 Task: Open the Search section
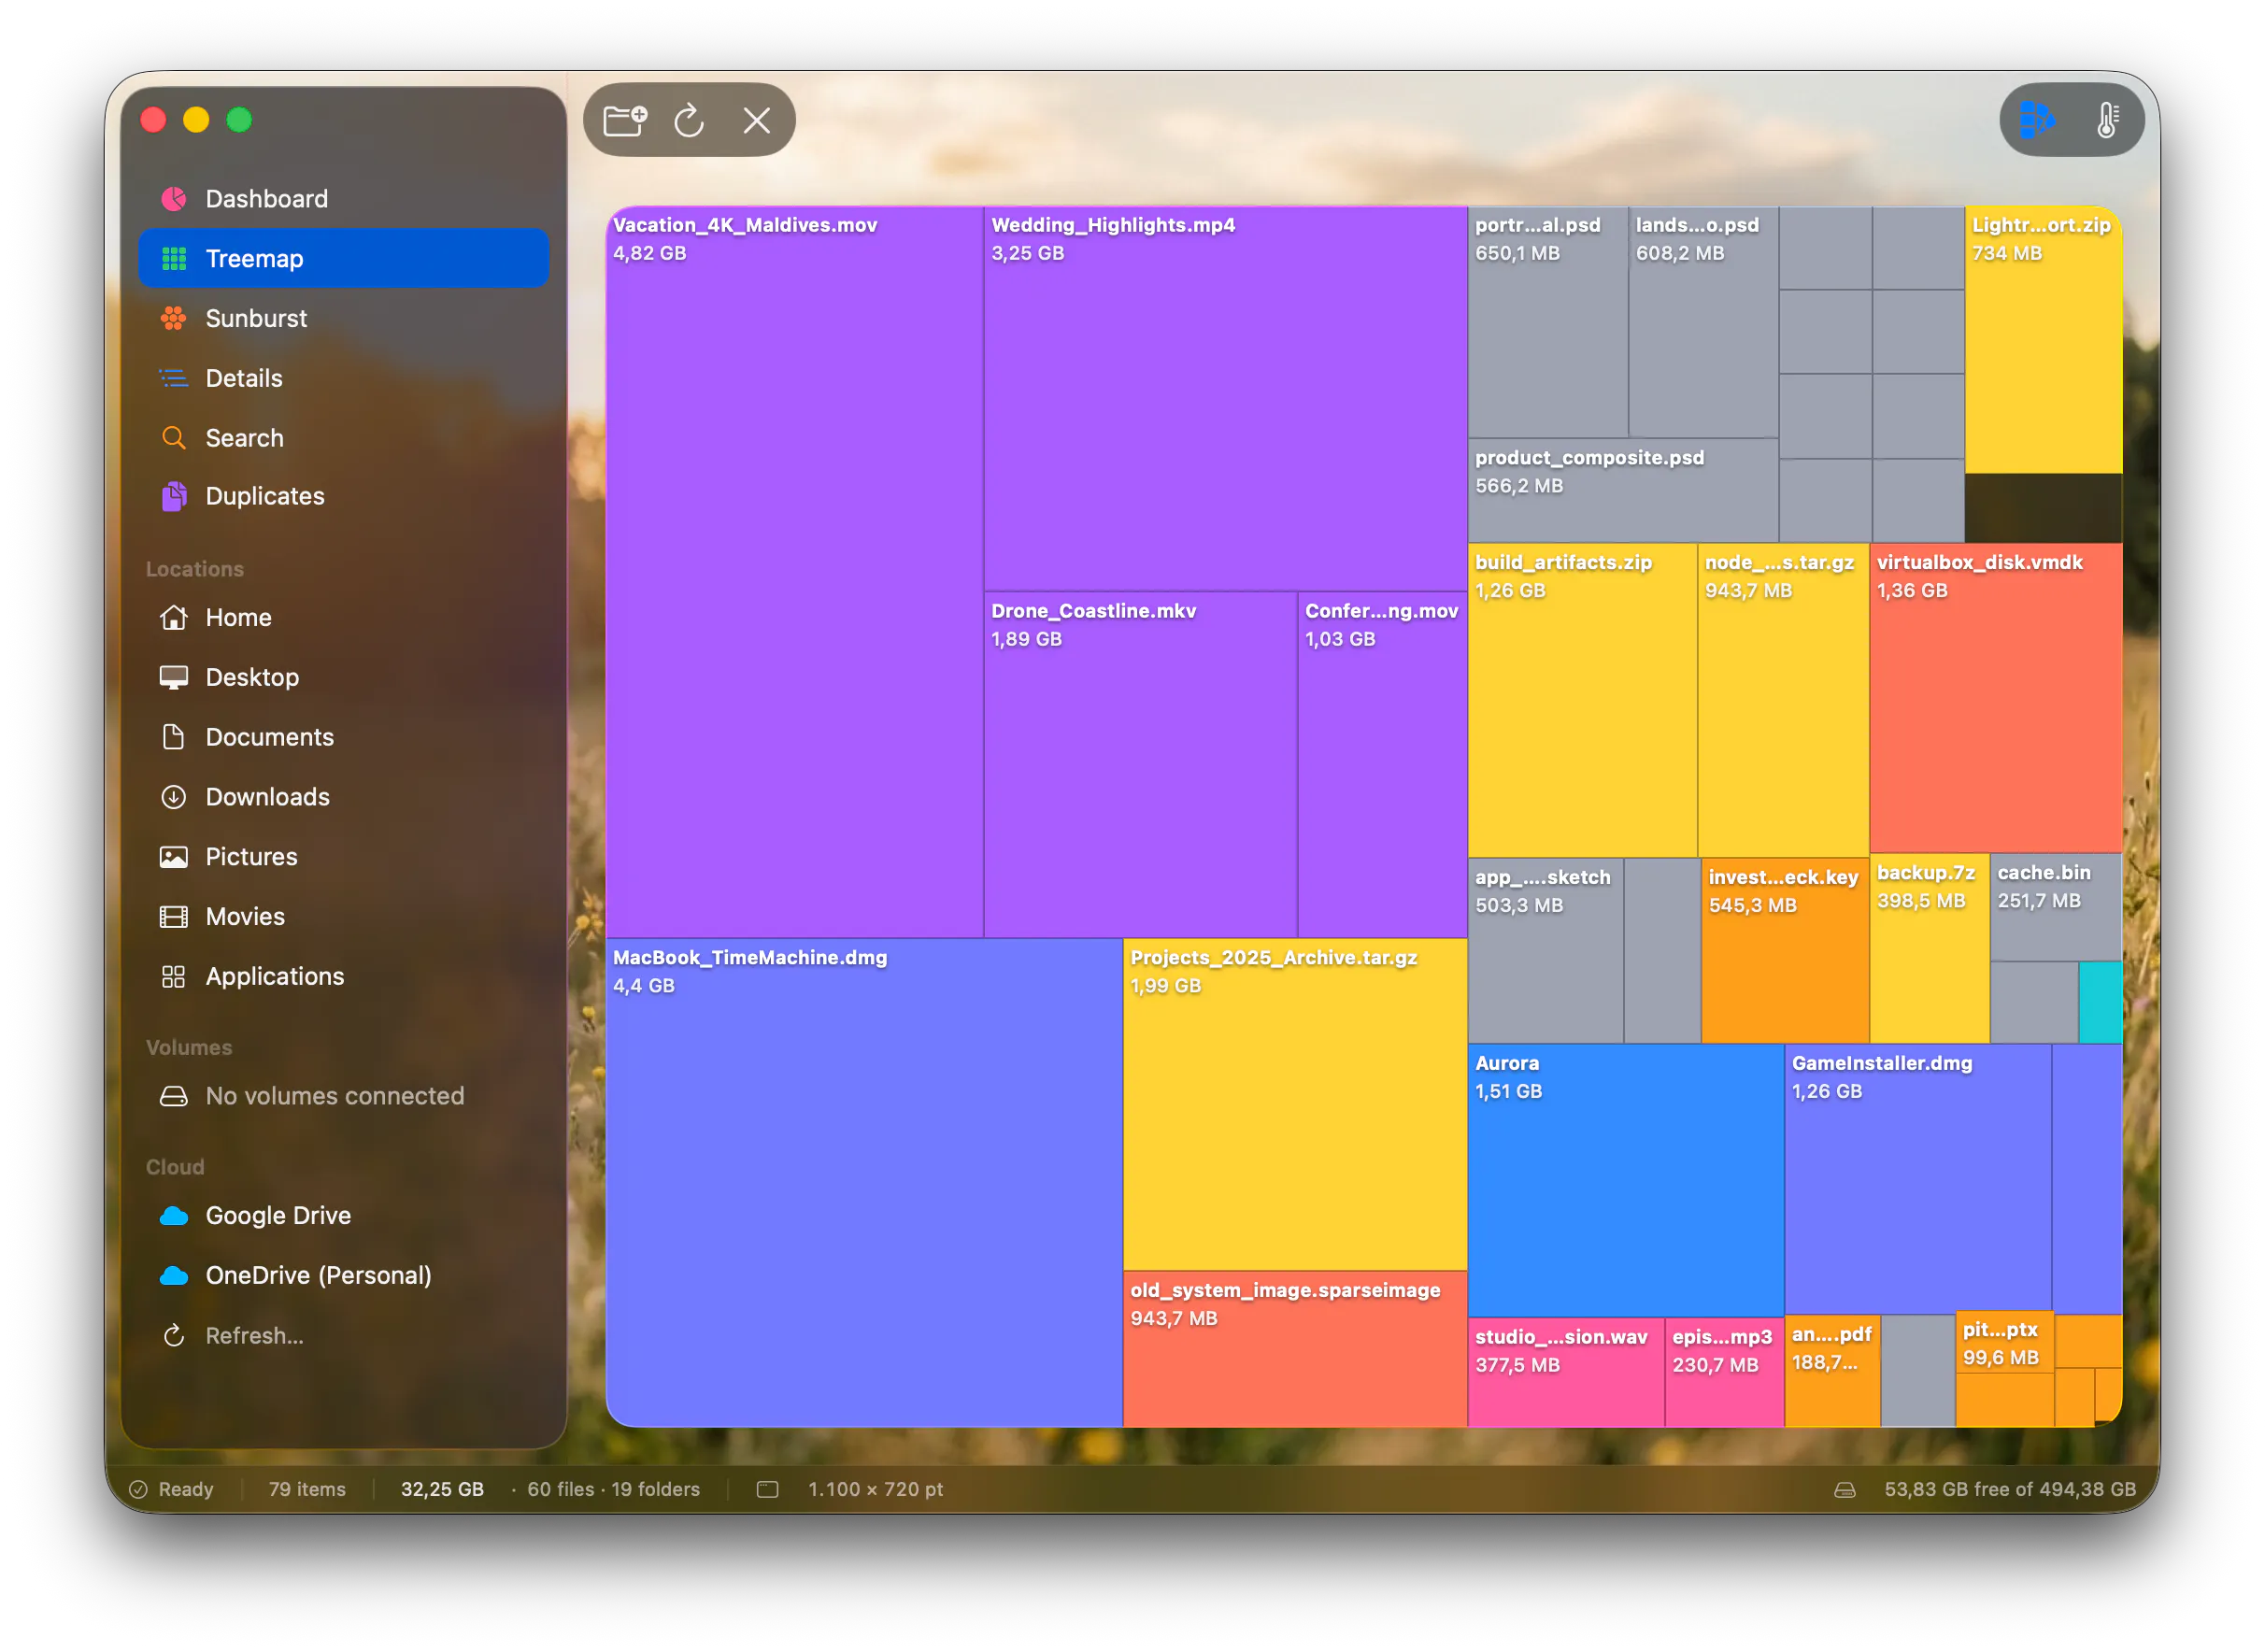[x=343, y=438]
